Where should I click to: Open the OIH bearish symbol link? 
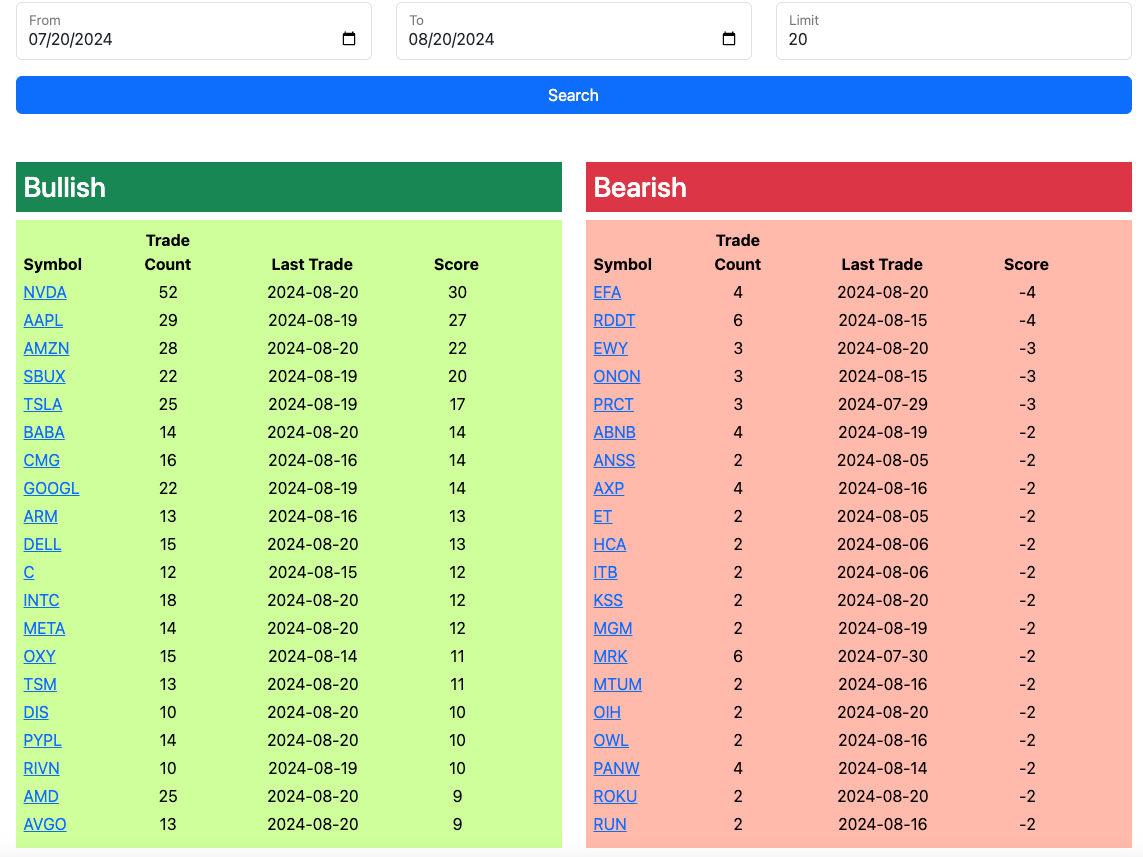[607, 713]
